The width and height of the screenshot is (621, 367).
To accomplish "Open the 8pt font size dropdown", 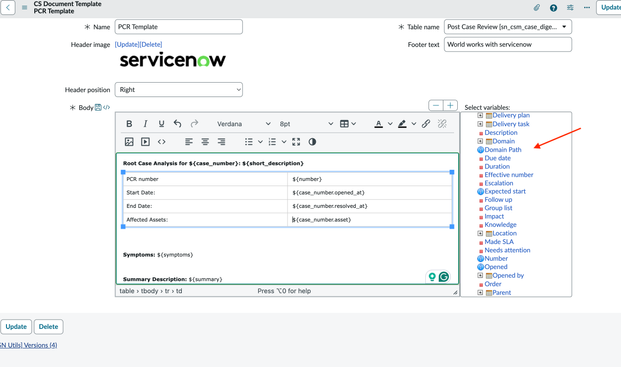I will tap(306, 124).
